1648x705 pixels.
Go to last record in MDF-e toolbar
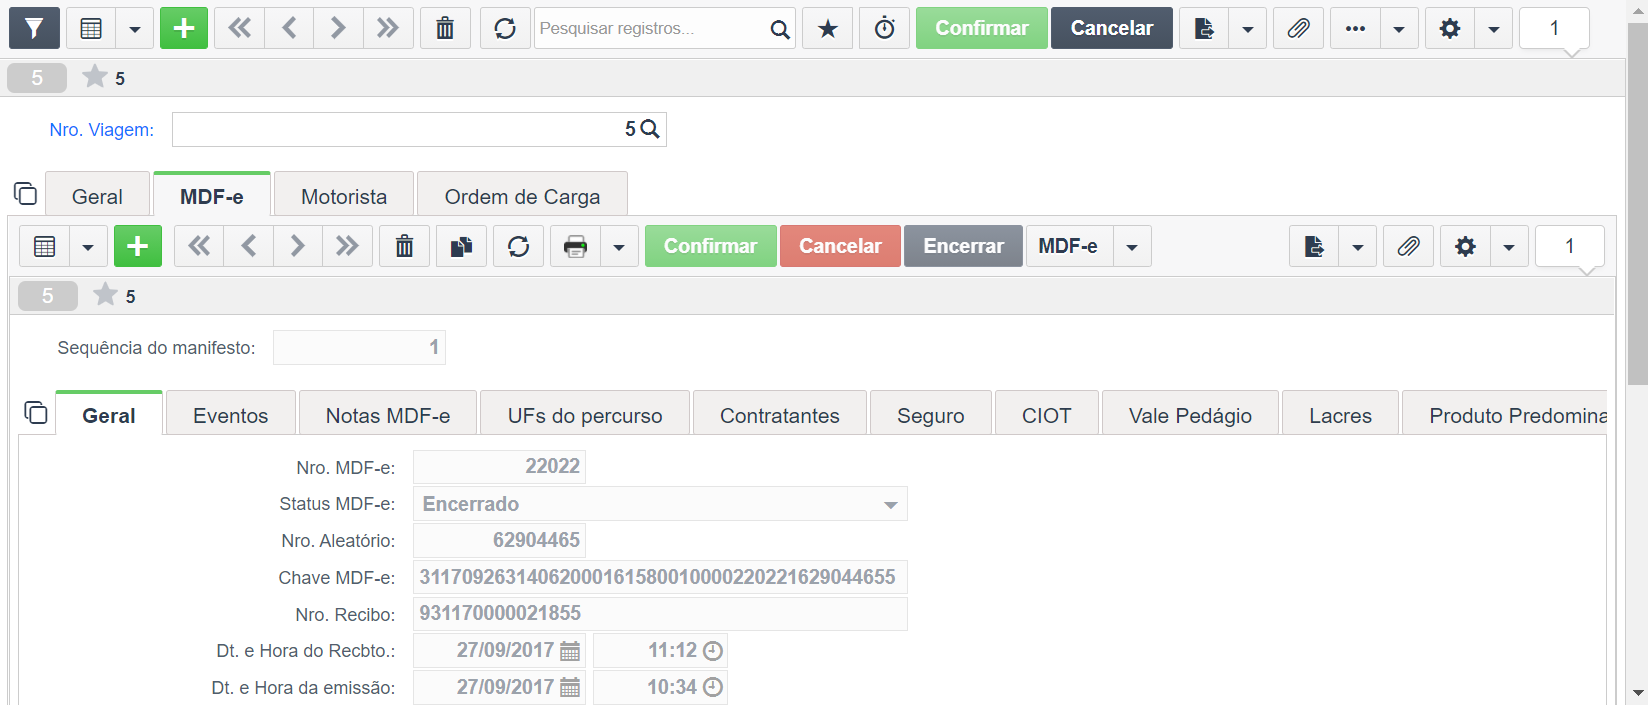[347, 246]
